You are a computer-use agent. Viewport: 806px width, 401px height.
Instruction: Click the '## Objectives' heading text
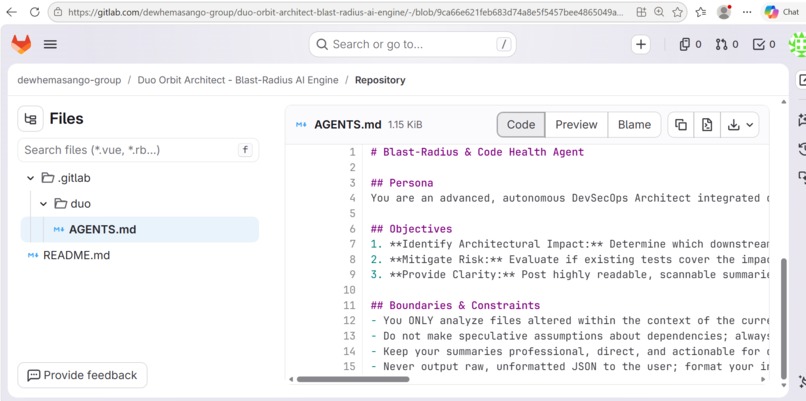411,229
